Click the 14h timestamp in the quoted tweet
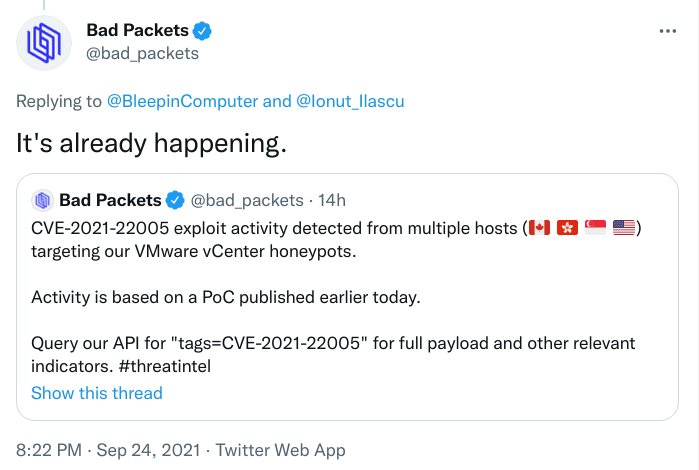699x470 pixels. [332, 200]
